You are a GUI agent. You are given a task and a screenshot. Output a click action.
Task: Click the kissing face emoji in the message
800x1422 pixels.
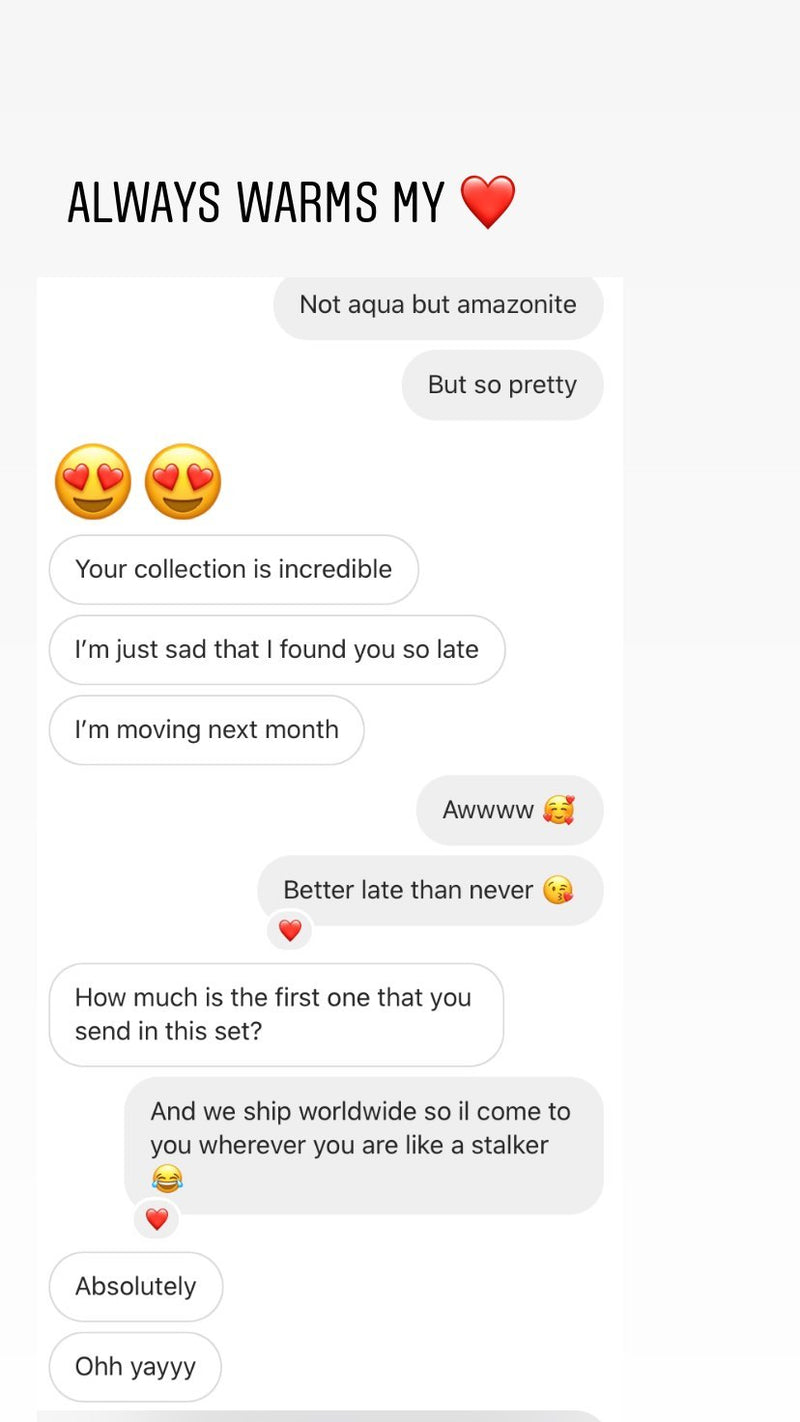click(x=558, y=890)
